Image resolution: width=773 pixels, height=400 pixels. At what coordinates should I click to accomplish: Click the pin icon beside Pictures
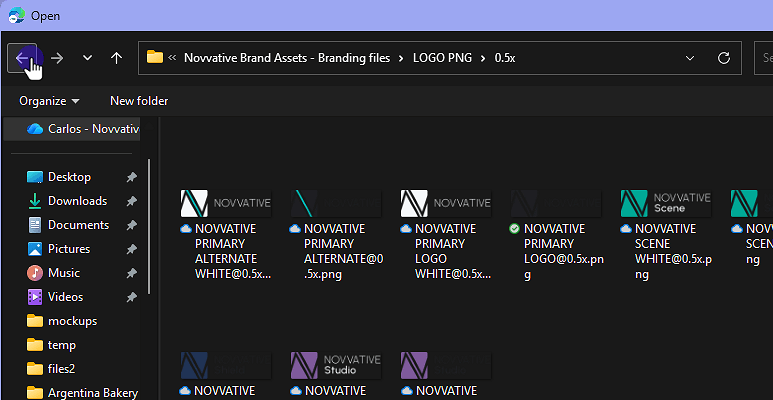(x=131, y=250)
